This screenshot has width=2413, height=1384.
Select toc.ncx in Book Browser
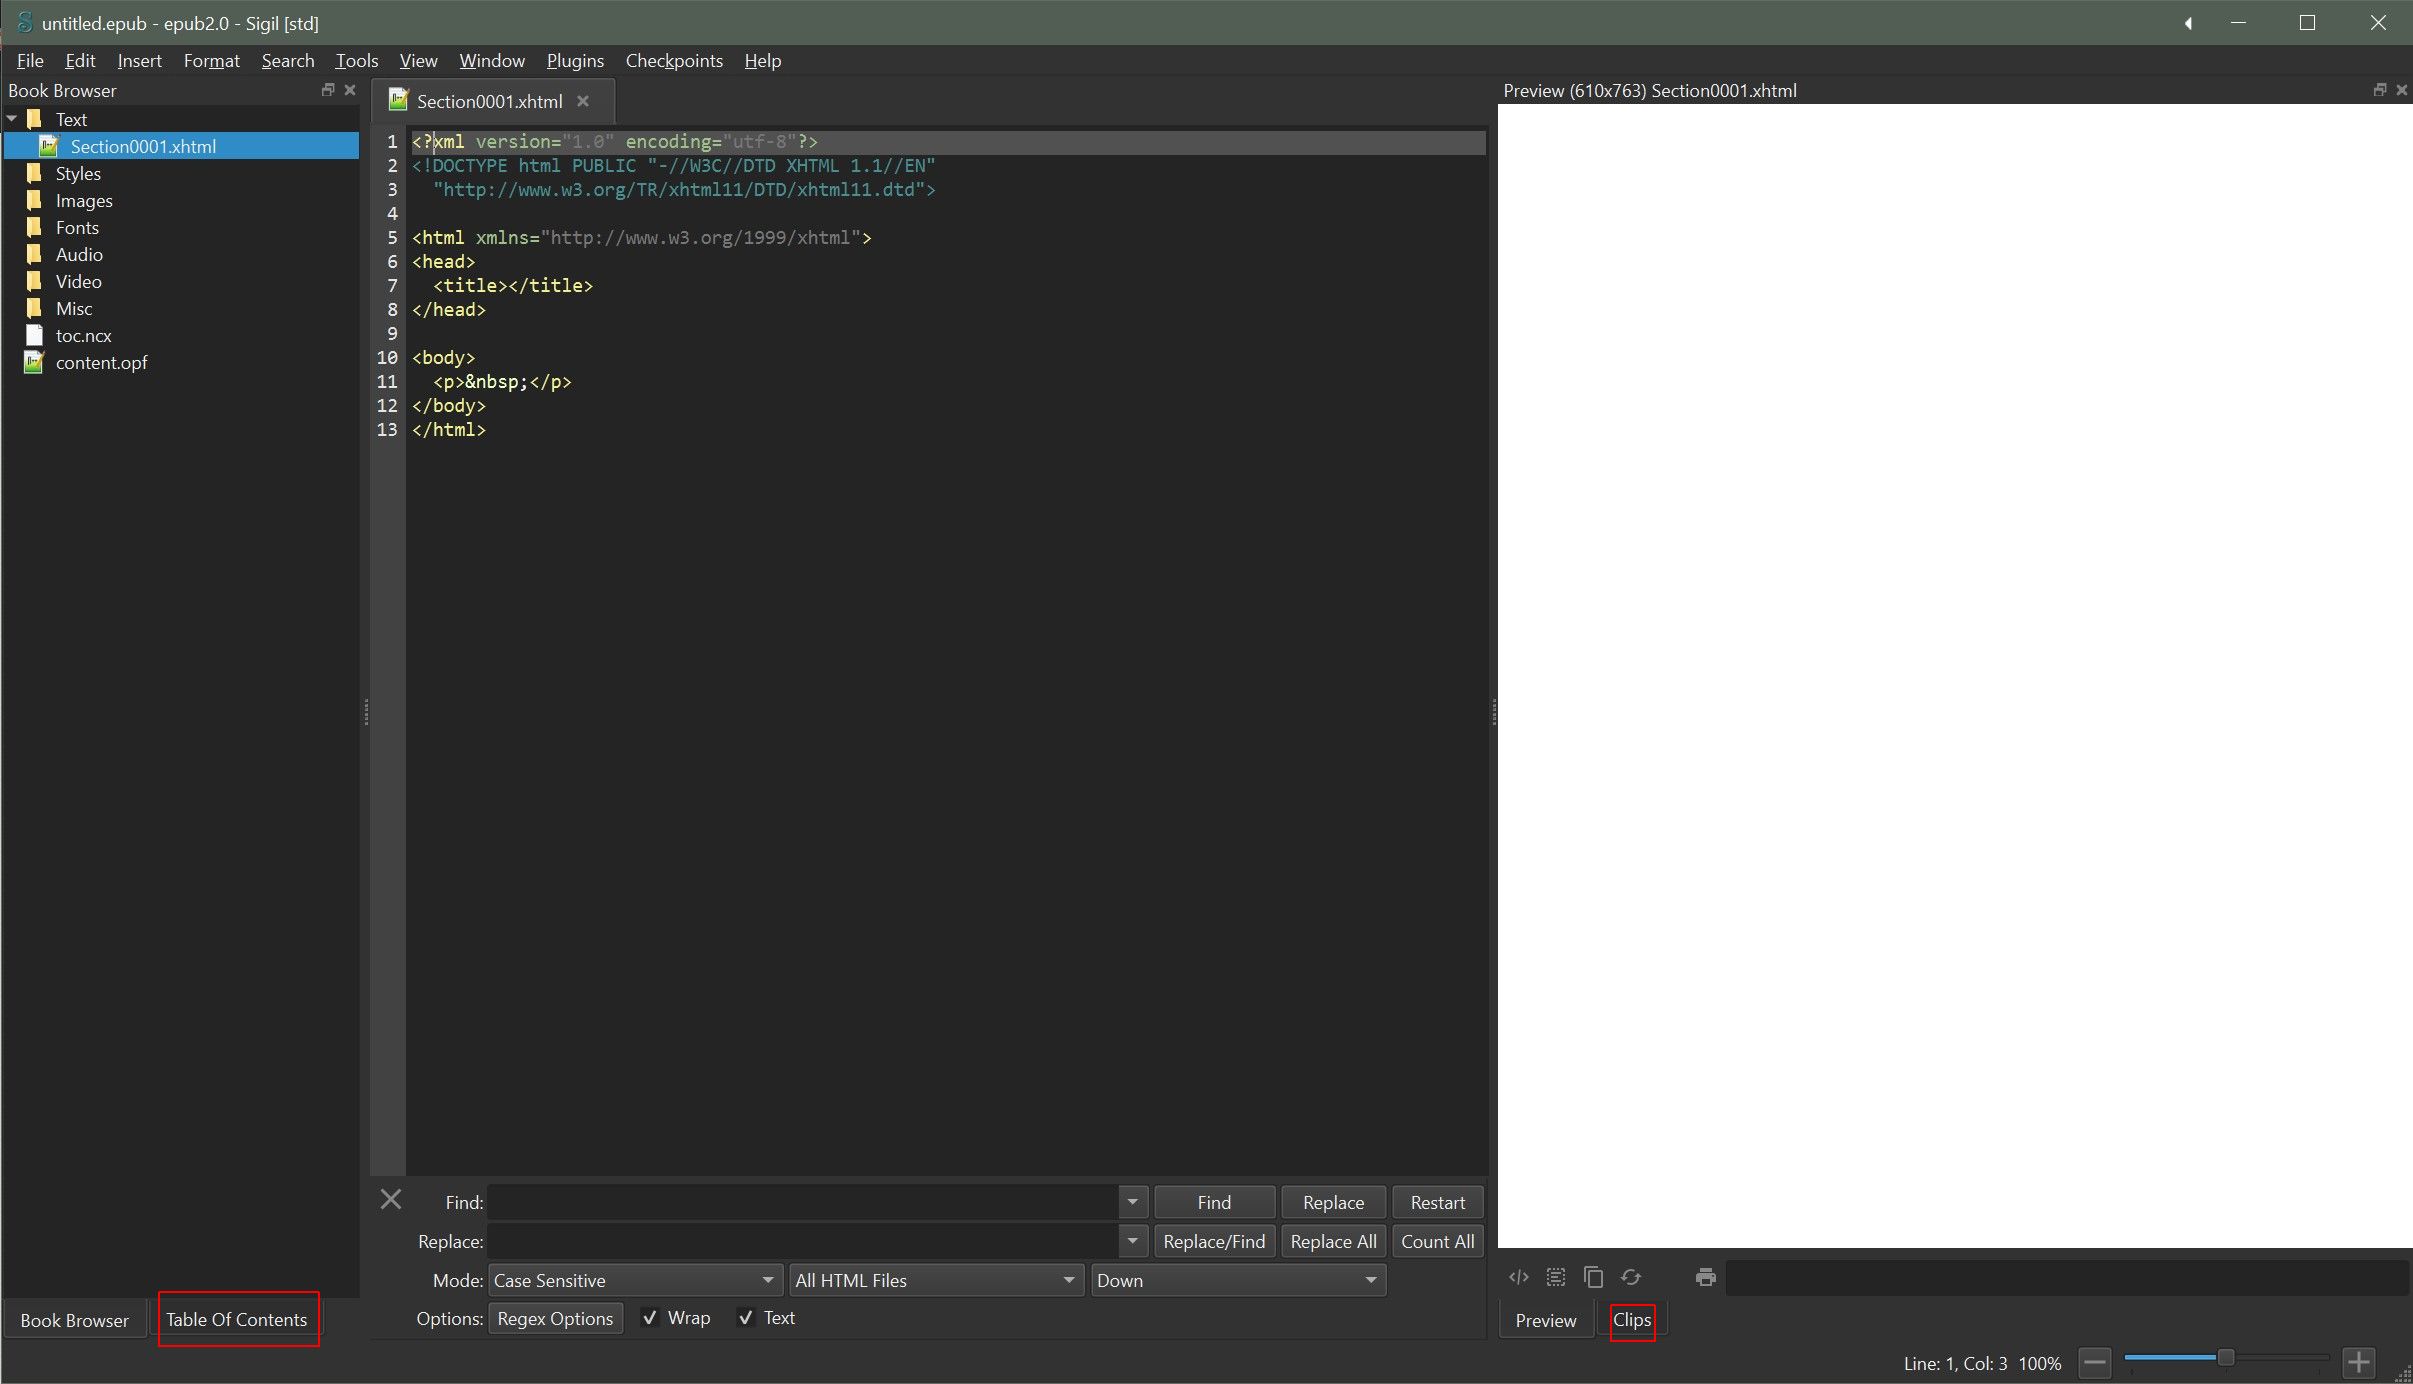click(83, 335)
